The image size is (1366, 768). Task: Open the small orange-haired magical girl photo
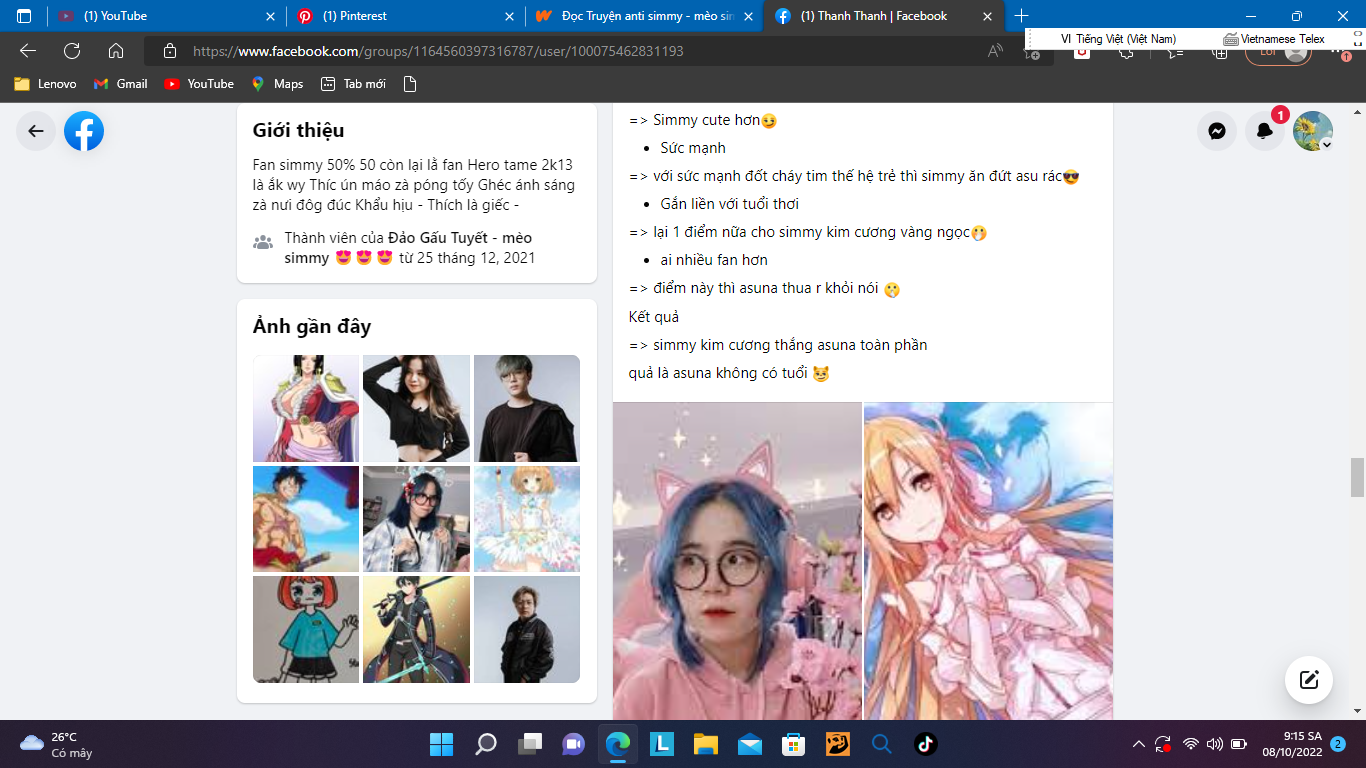tap(527, 519)
